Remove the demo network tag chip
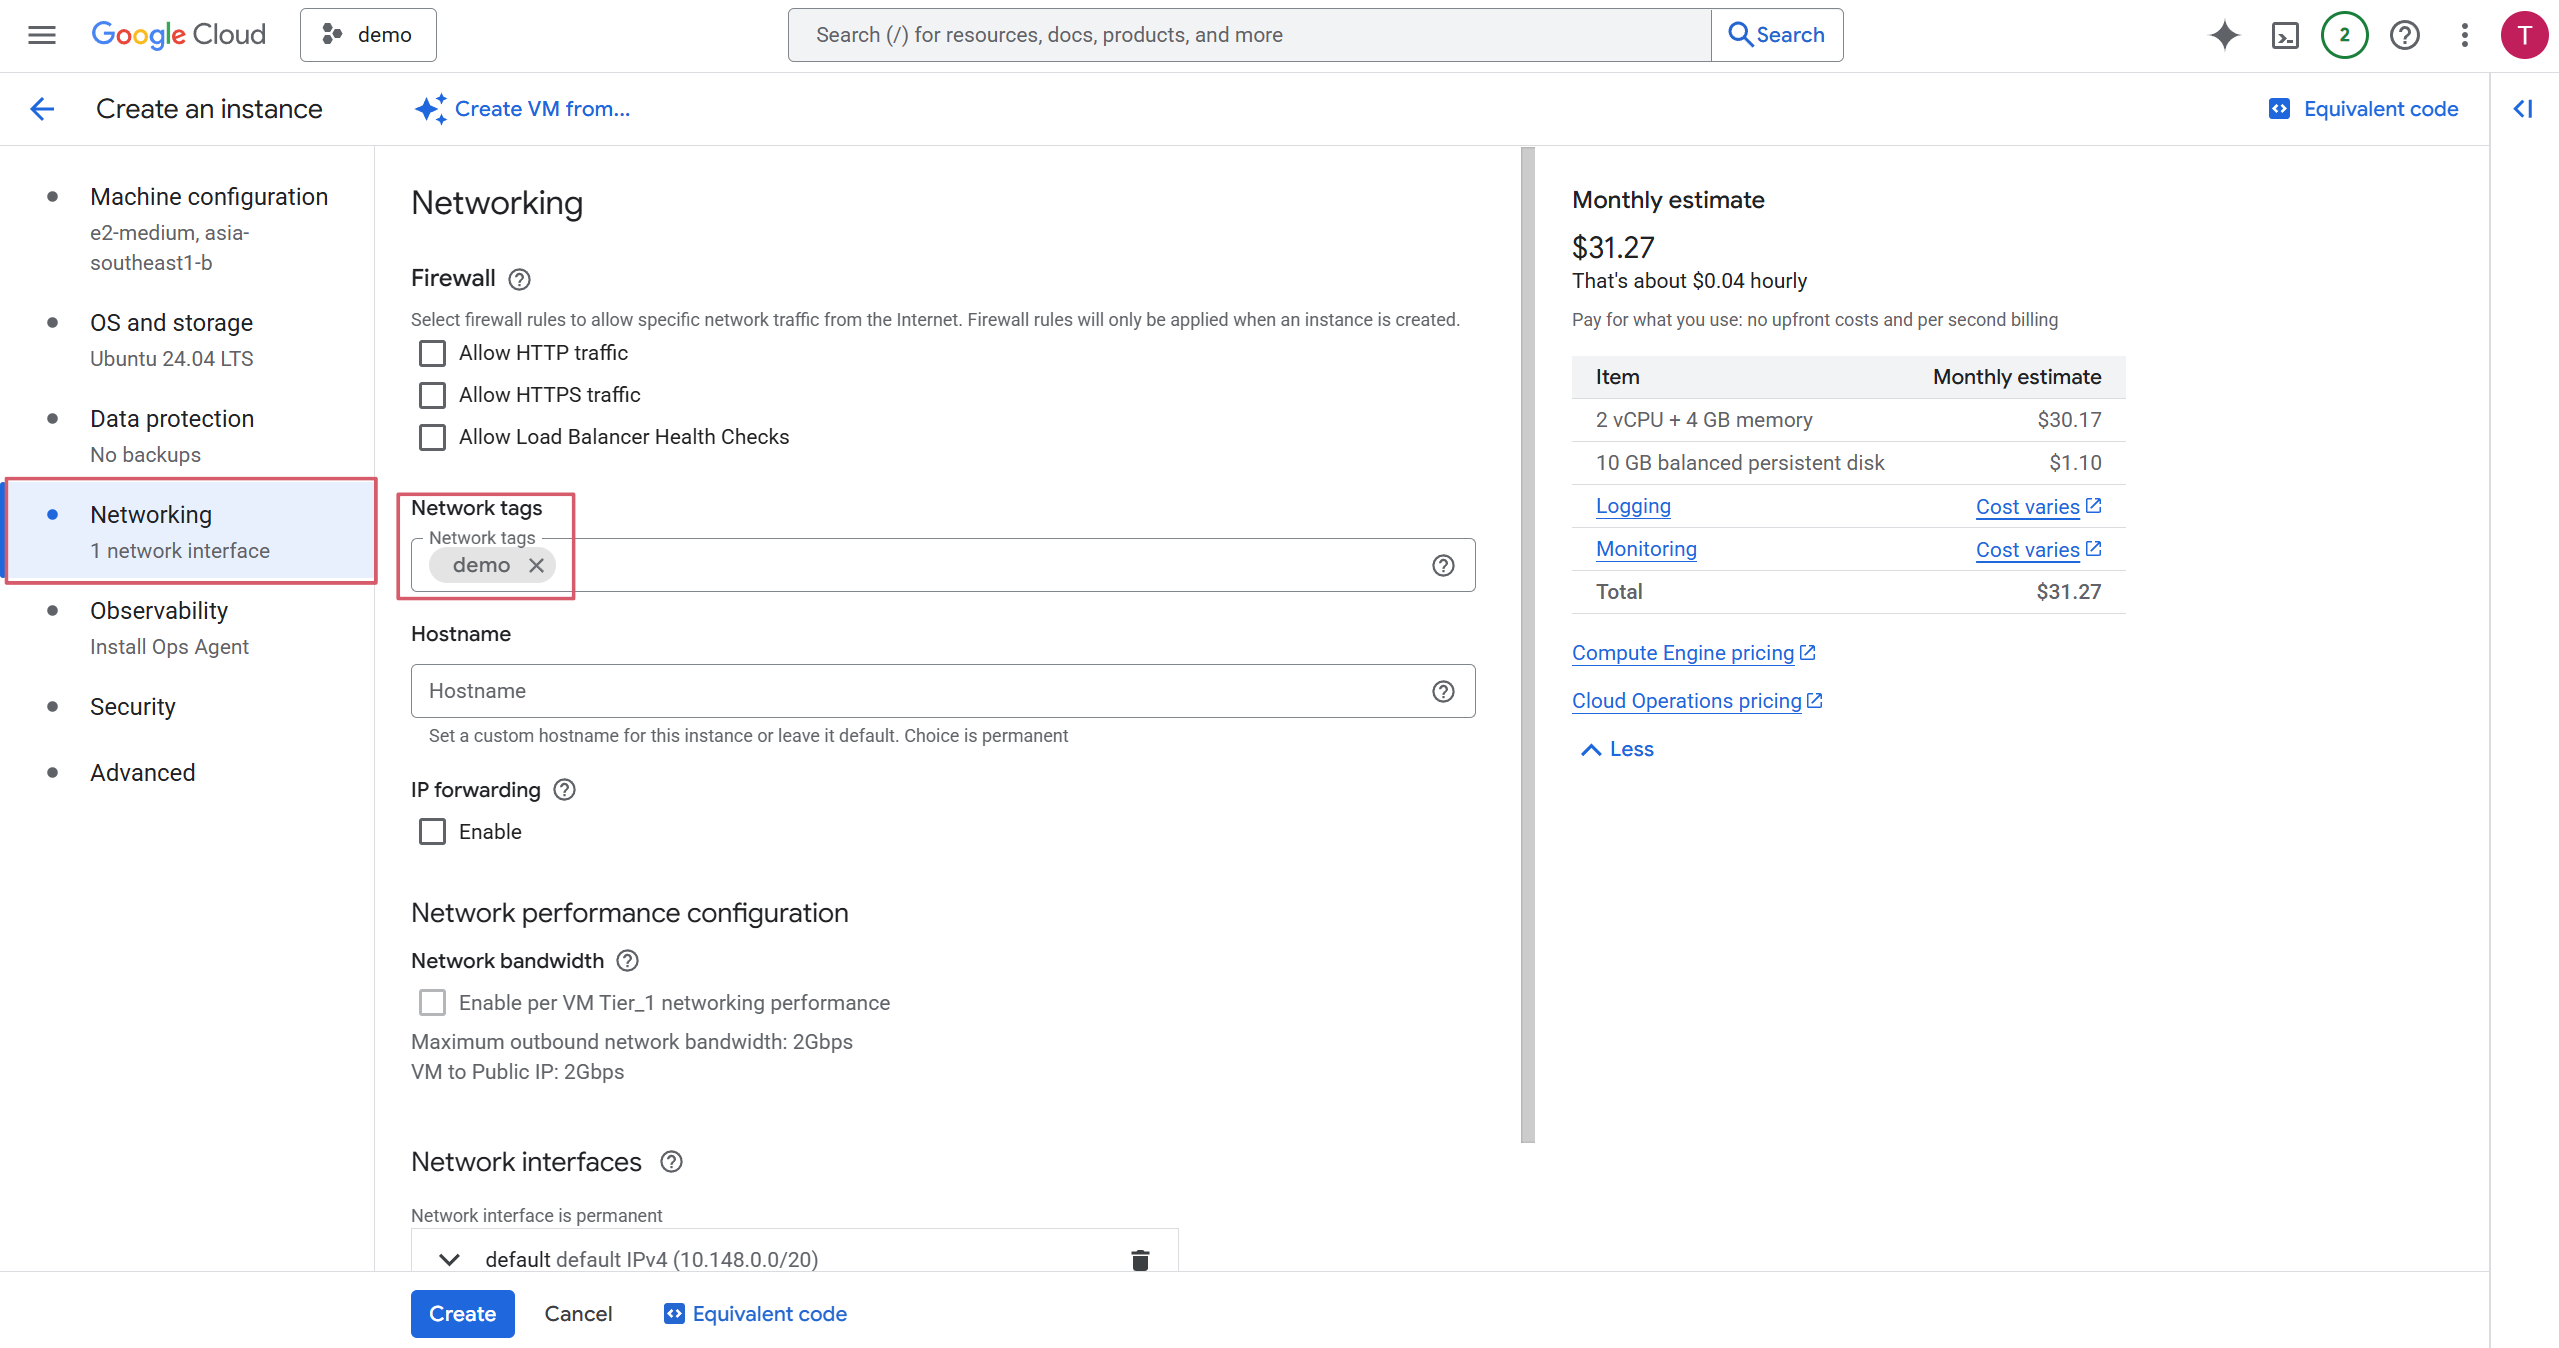 537,565
